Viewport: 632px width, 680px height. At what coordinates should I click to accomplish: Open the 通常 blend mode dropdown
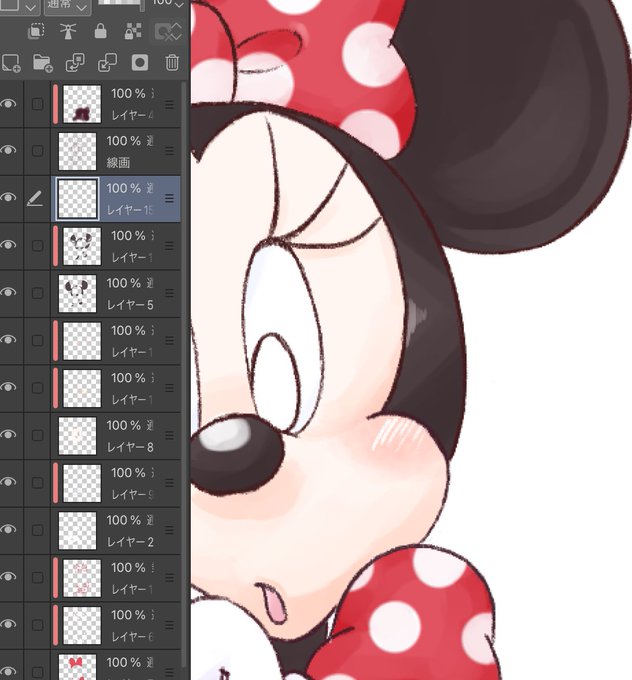tap(67, 6)
